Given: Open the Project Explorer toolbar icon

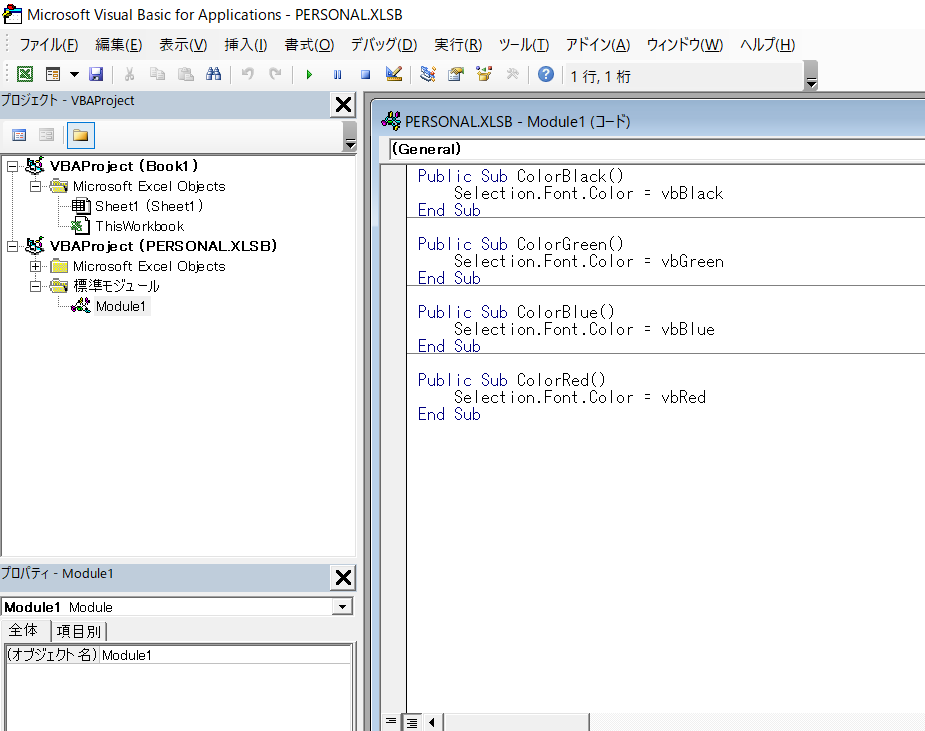Looking at the screenshot, I should point(428,75).
